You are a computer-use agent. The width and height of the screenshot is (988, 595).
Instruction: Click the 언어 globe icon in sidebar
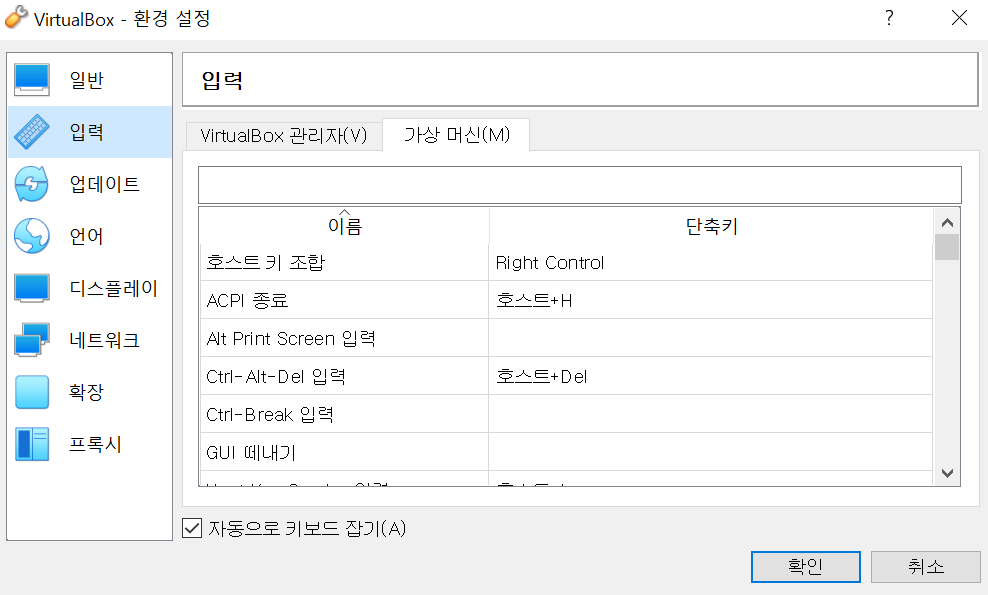32,236
